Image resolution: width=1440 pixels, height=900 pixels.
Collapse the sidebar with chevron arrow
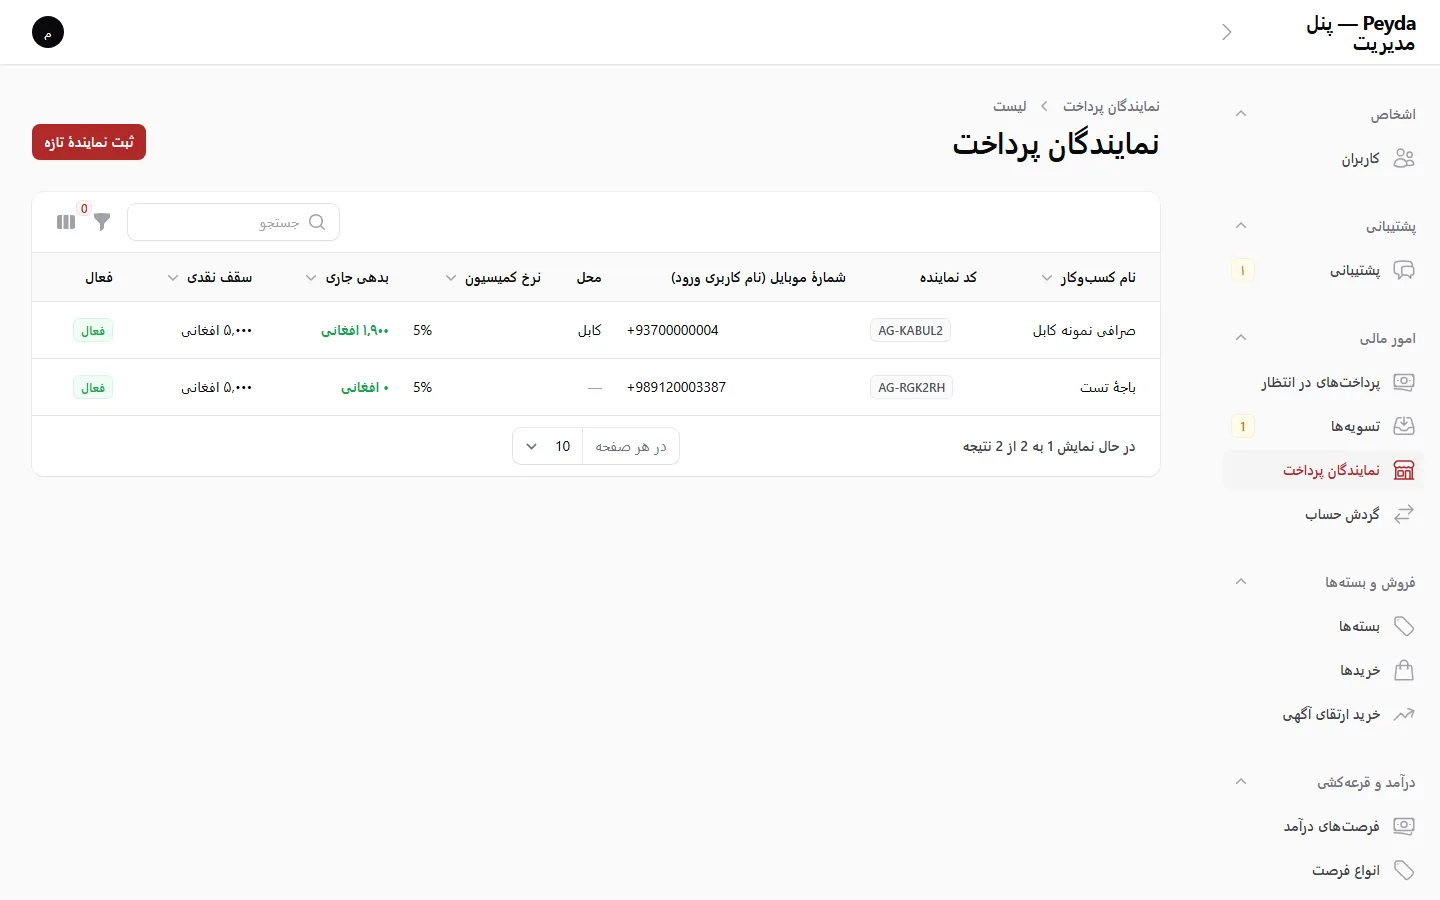tap(1227, 32)
